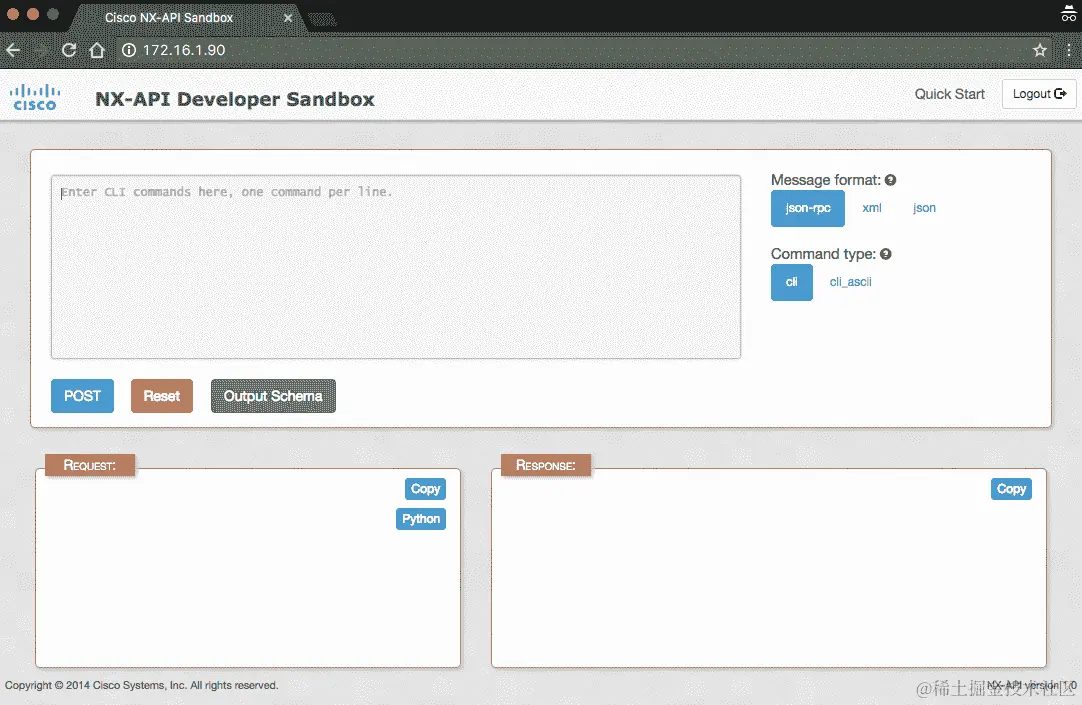Click the Response panel label
Viewport: 1082px width, 705px height.
pos(546,466)
